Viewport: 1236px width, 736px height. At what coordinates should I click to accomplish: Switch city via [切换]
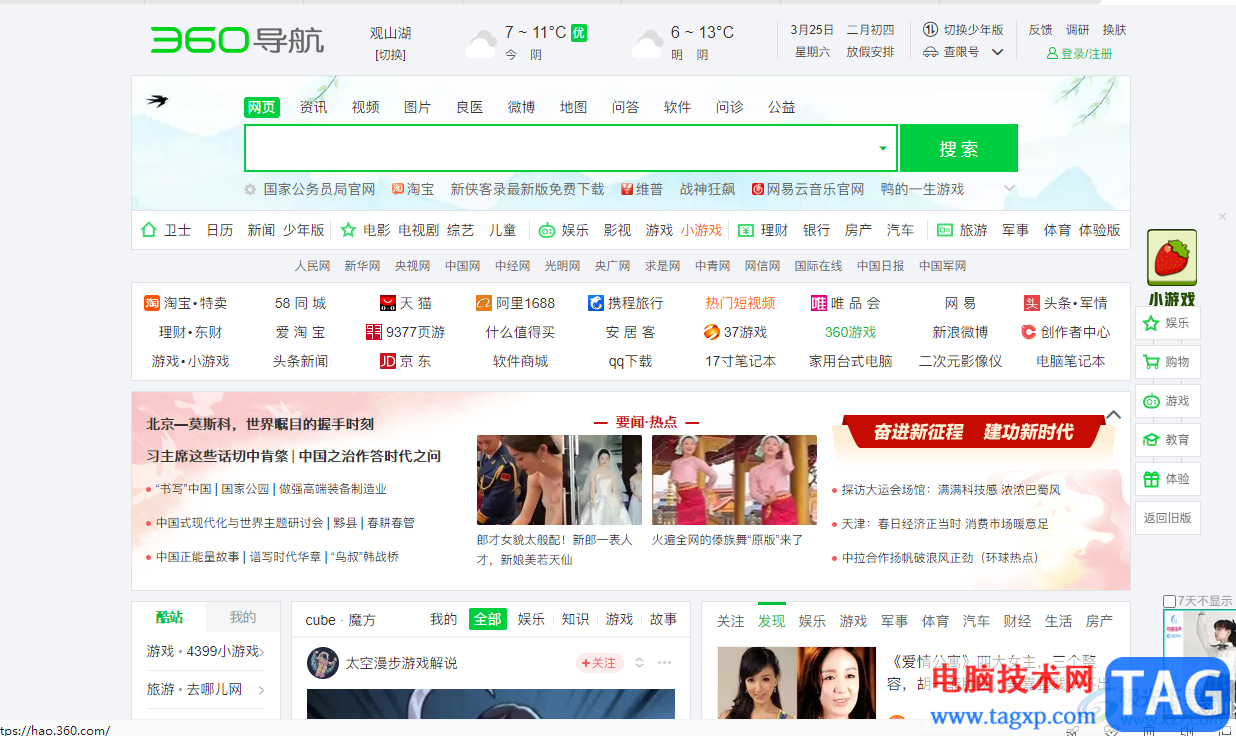point(390,55)
